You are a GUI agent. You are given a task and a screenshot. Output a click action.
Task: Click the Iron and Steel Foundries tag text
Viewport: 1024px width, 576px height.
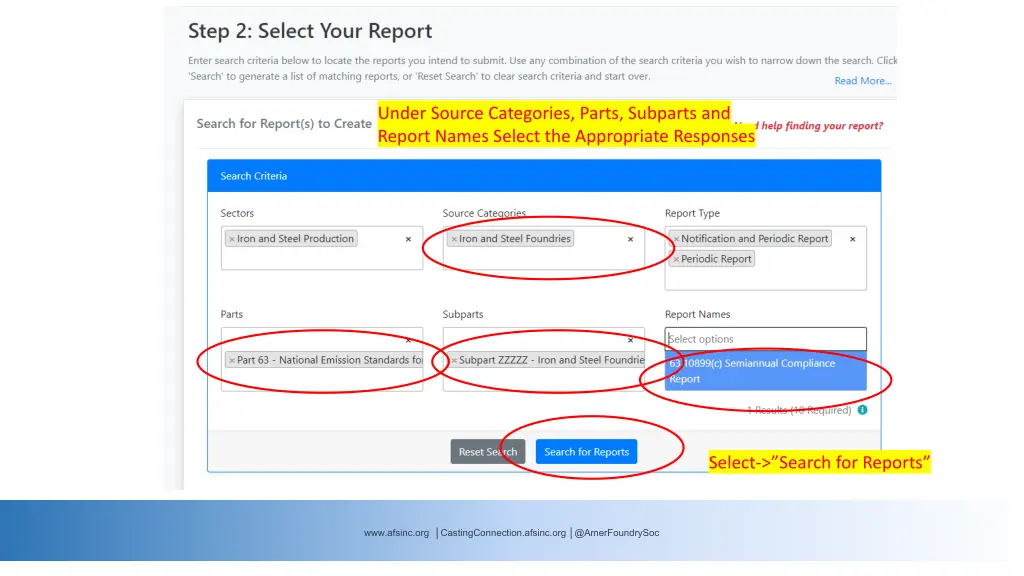point(515,239)
